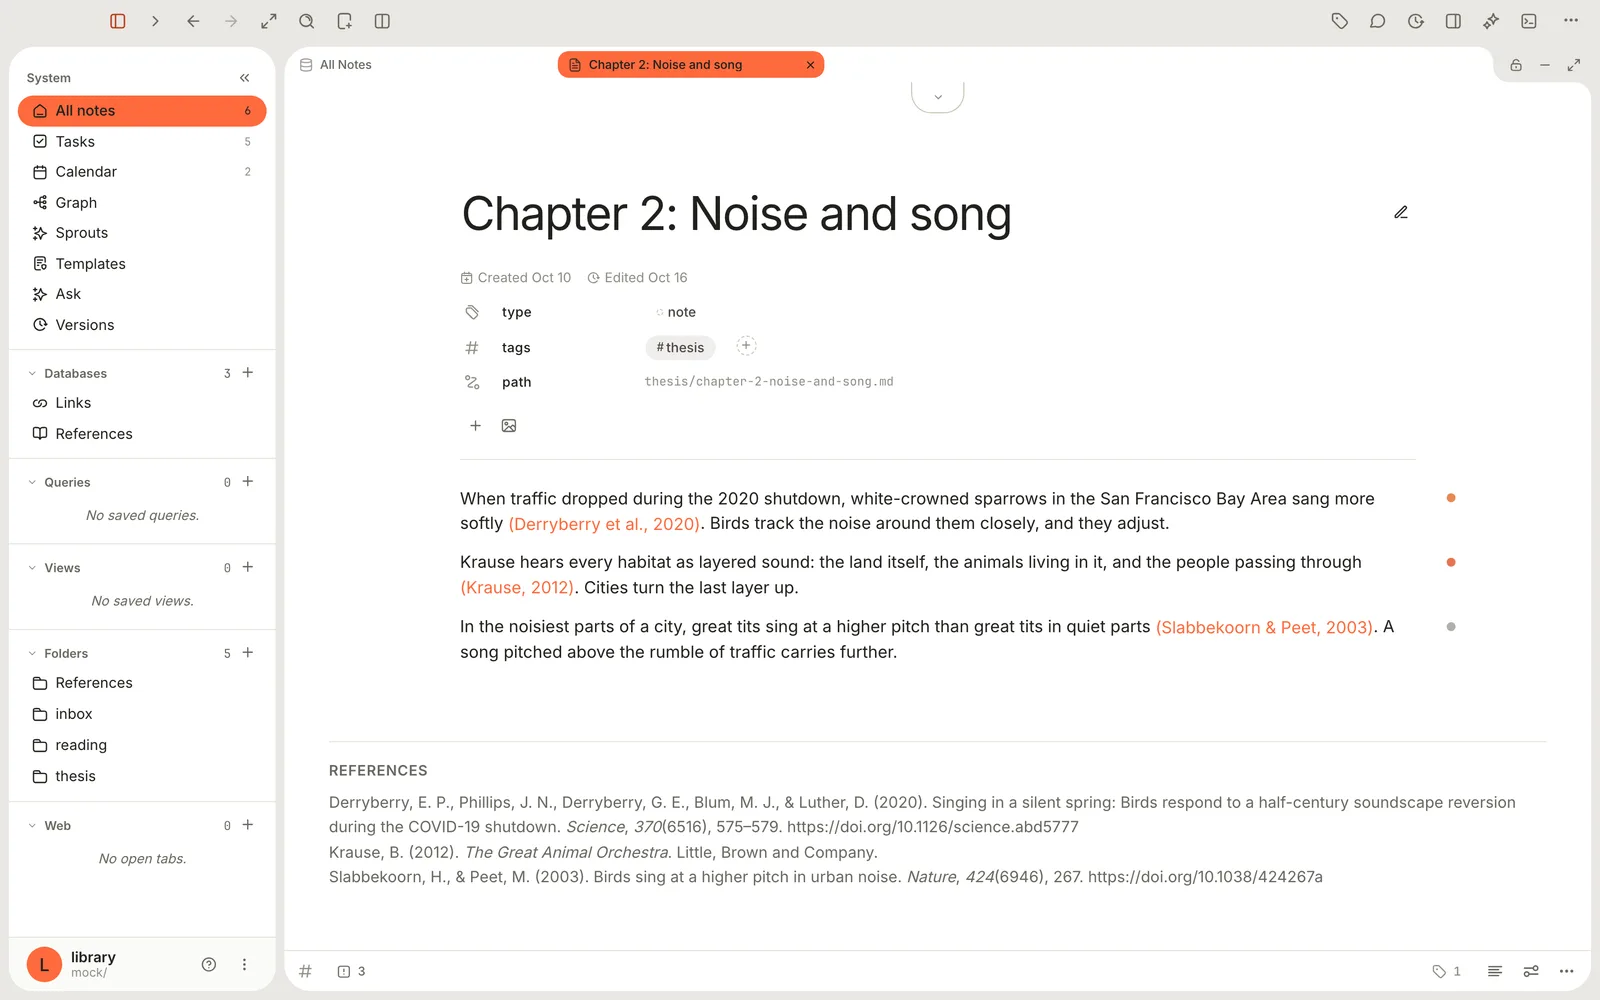
Task: Open search with the magnifier icon
Action: tap(307, 21)
